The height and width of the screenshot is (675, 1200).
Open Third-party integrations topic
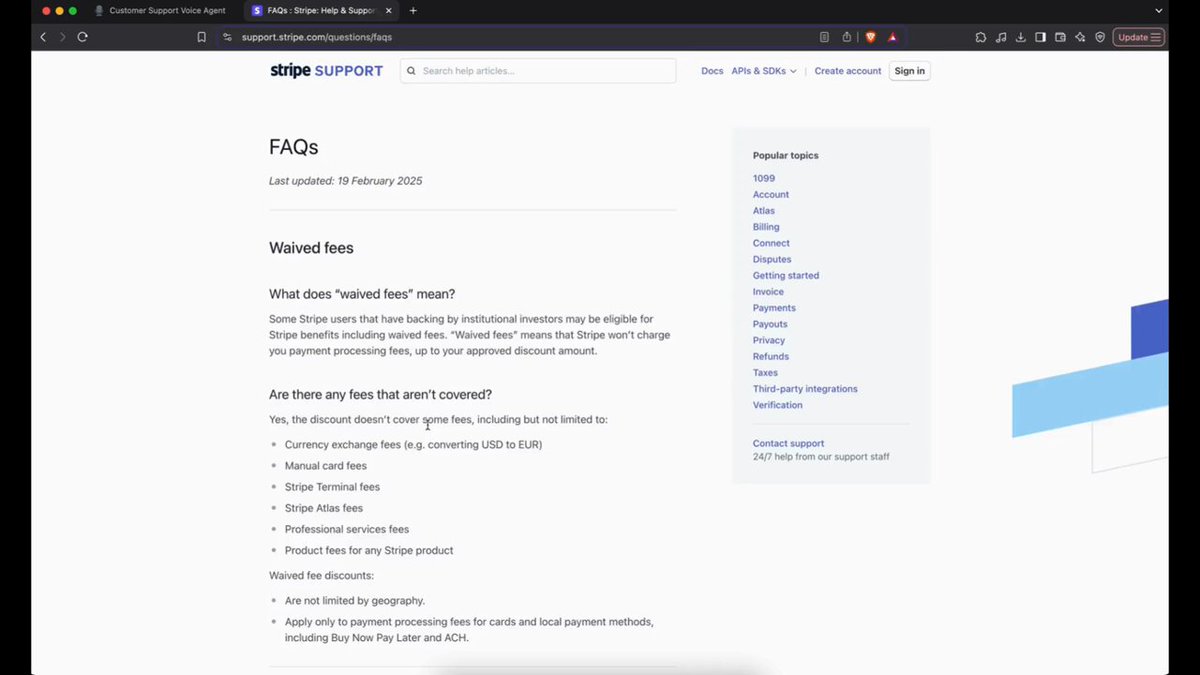pyautogui.click(x=805, y=389)
